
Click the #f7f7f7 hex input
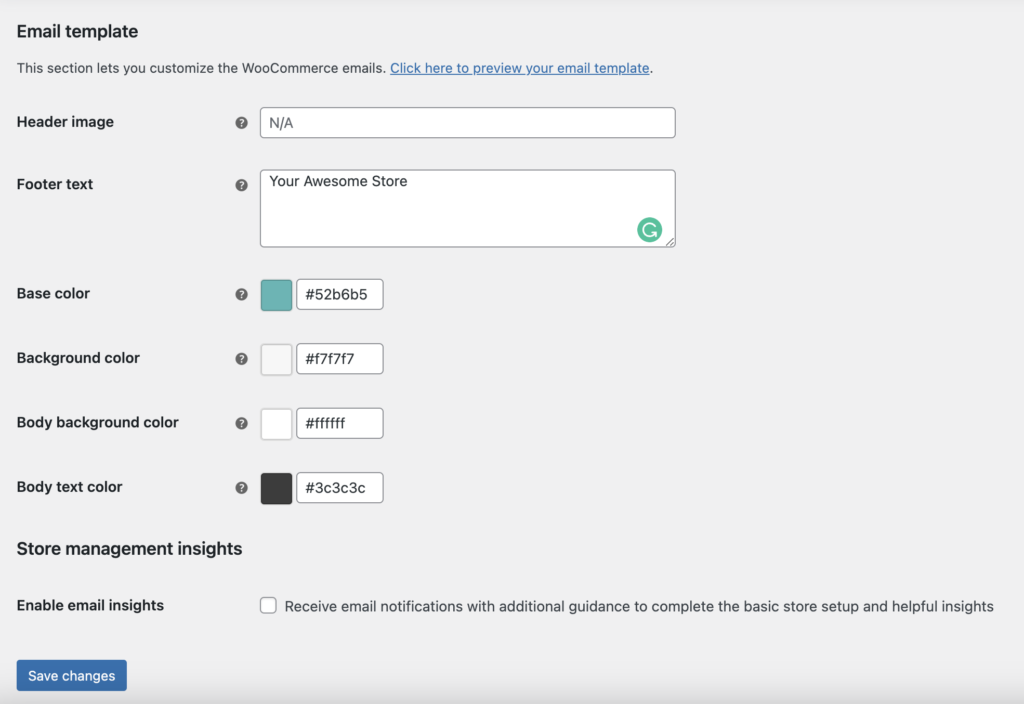(x=339, y=358)
